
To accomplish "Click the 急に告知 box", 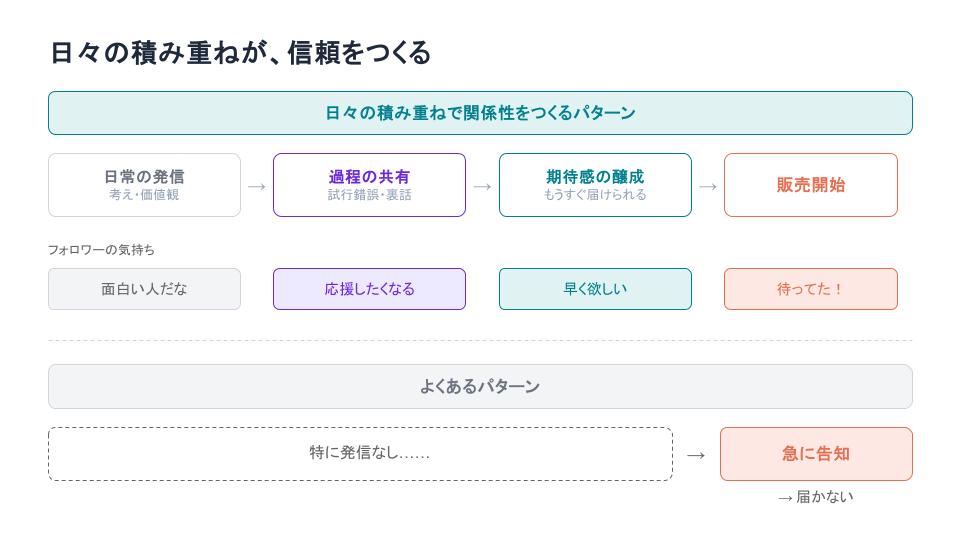I will (816, 454).
